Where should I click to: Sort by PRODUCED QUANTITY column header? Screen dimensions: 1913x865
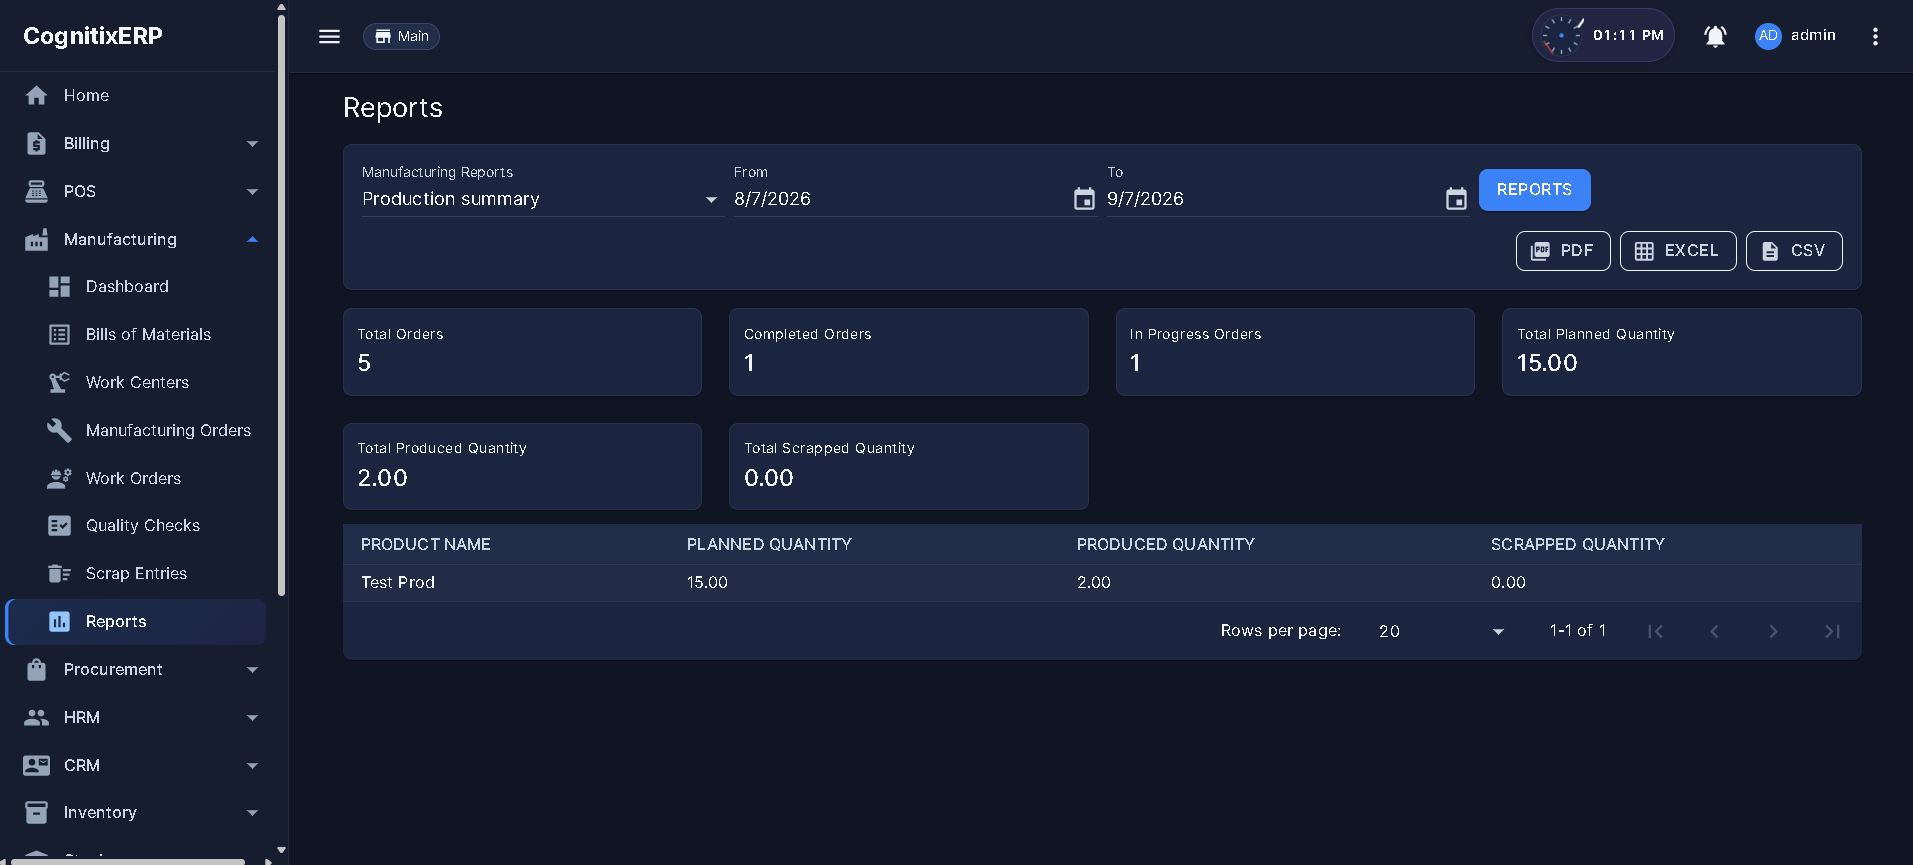click(1165, 544)
